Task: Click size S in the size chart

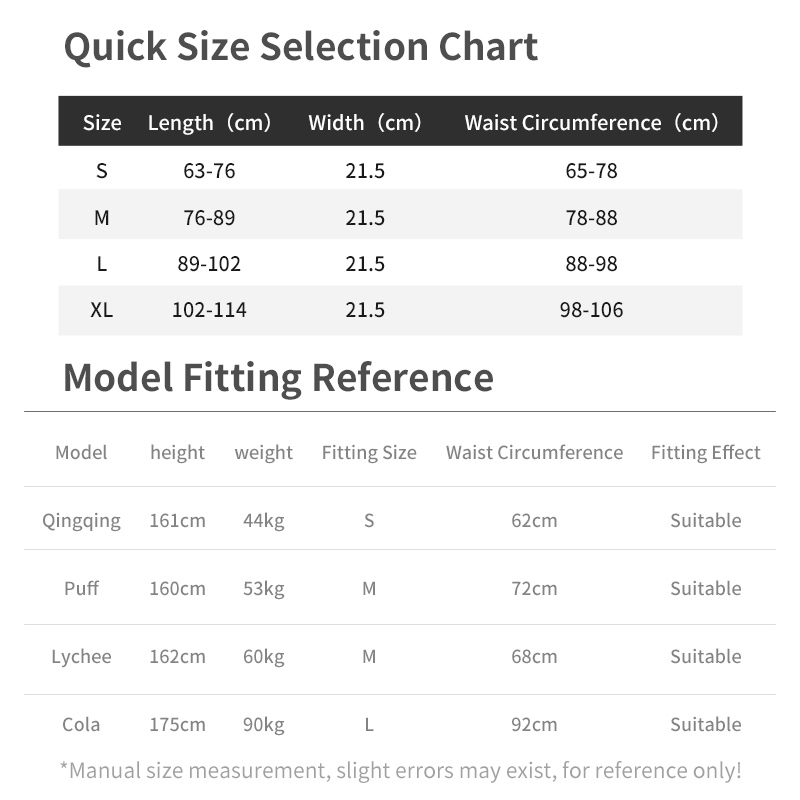Action: coord(102,171)
